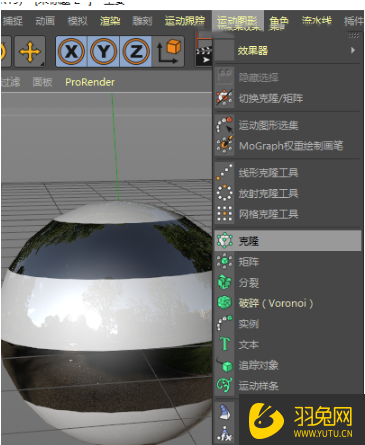Click the 运动图形选集 icon
This screenshot has height=445, width=365.
[225, 125]
